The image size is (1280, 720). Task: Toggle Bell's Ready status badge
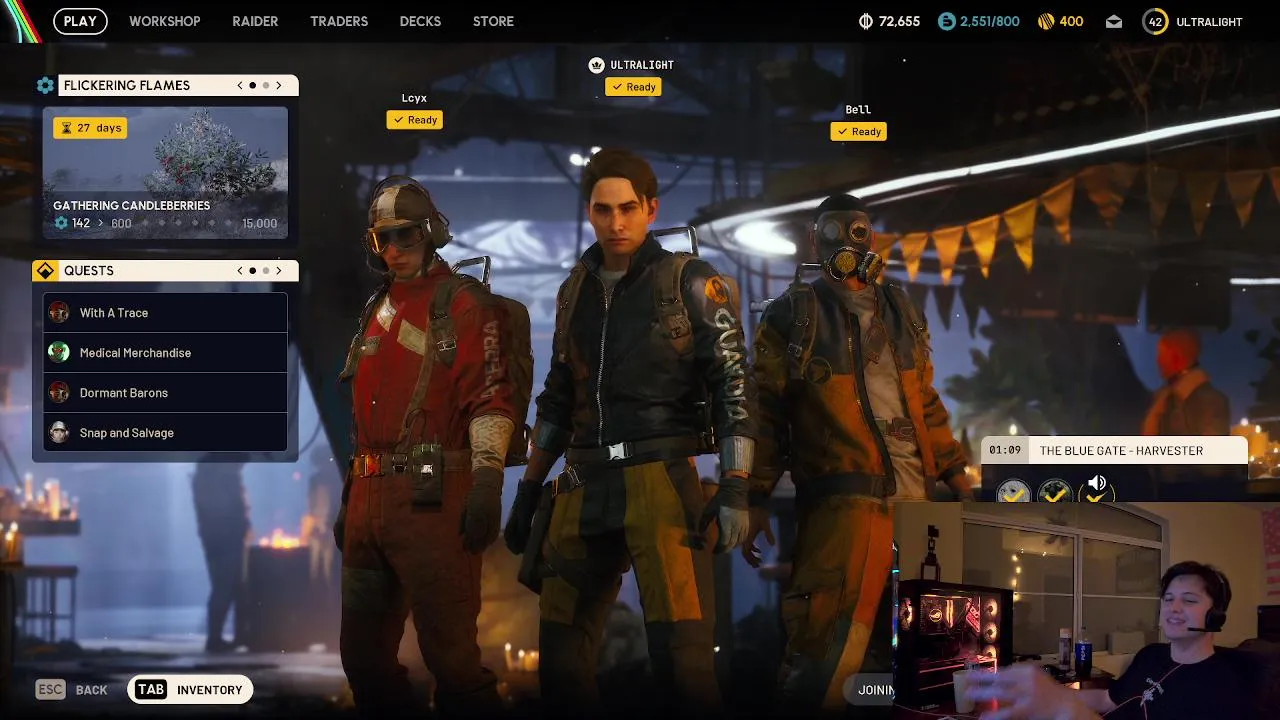coord(858,132)
